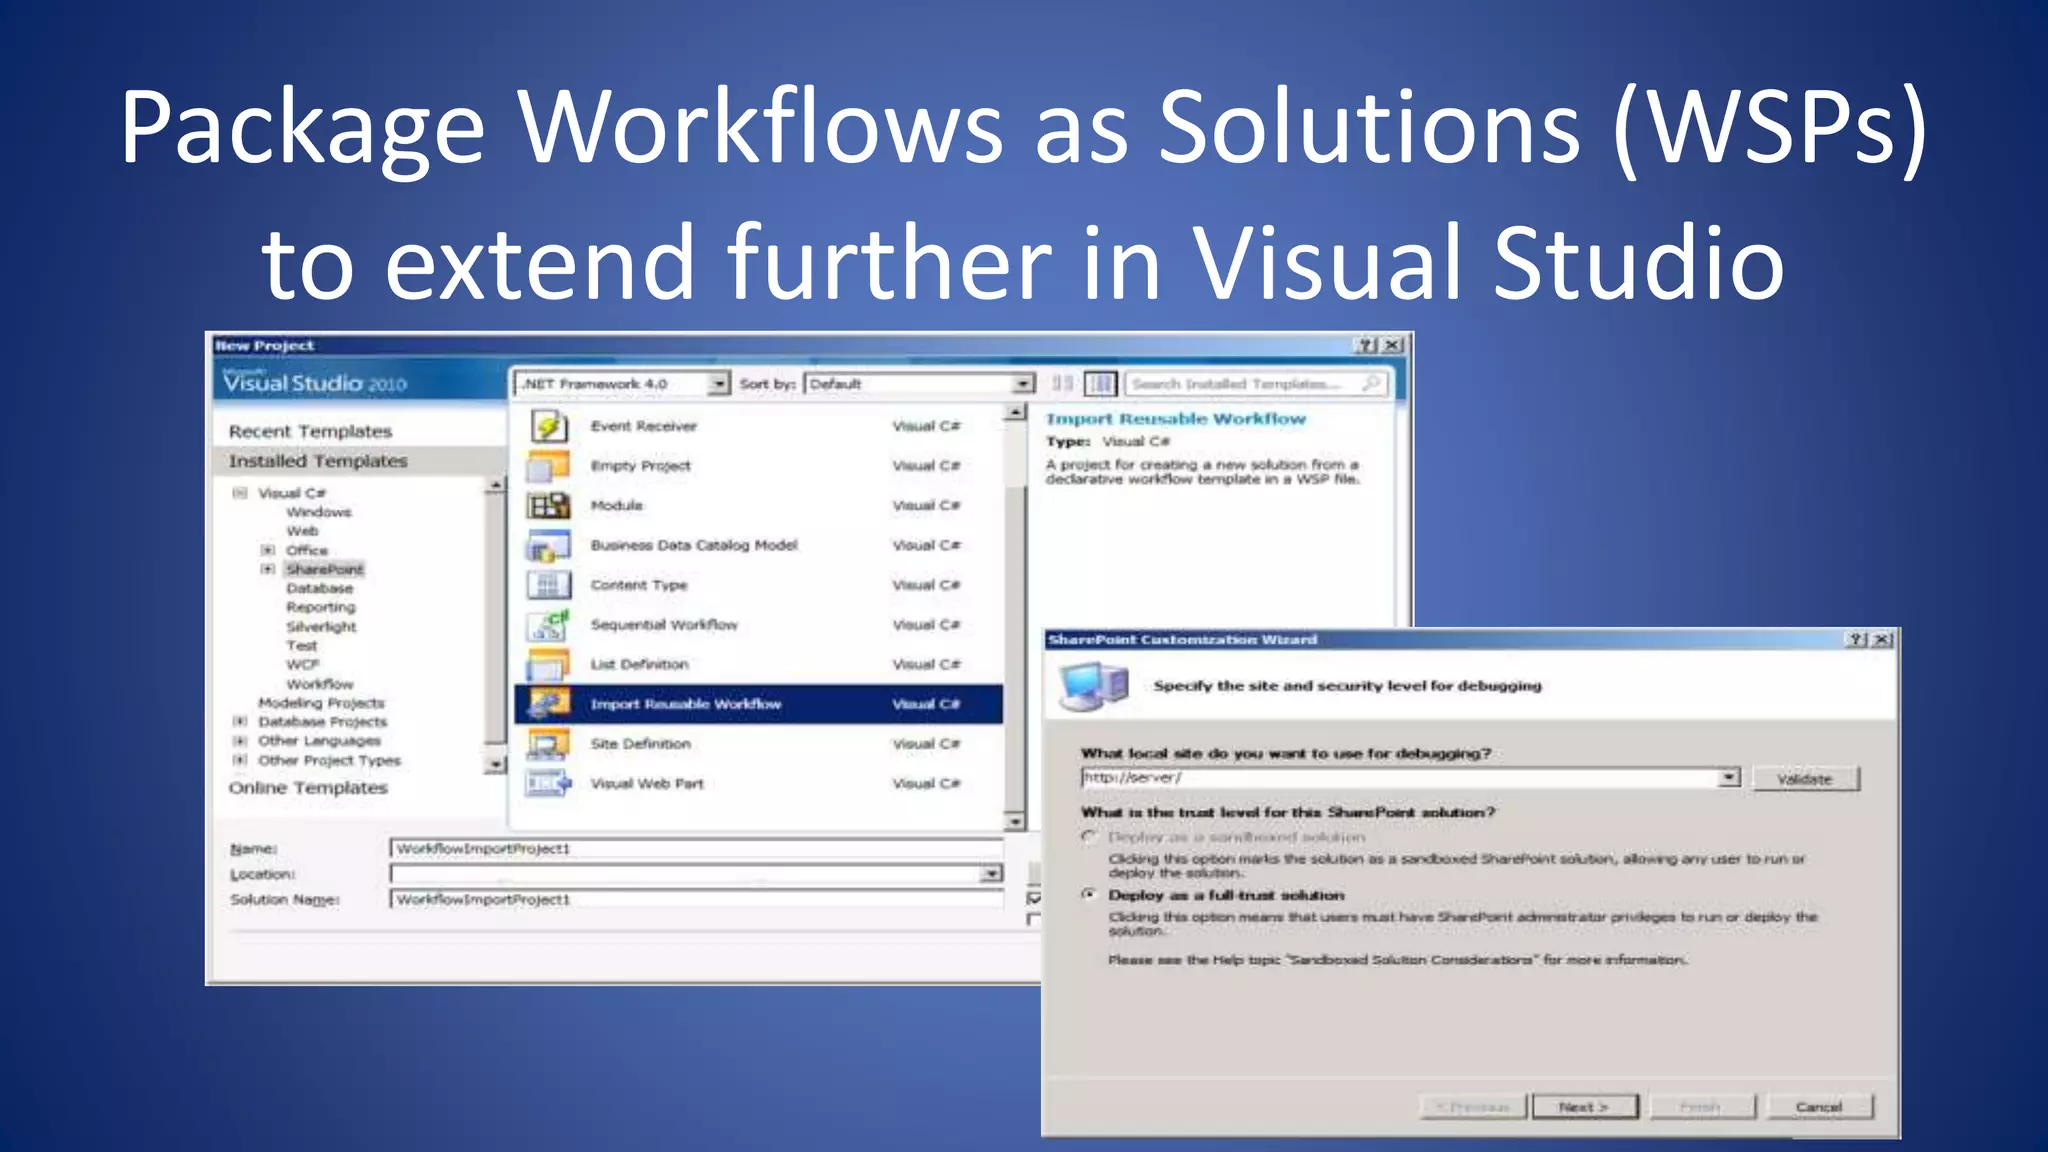Screen dimensions: 2048x1152
Task: Choose the Empty Project template icon
Action: click(x=549, y=466)
